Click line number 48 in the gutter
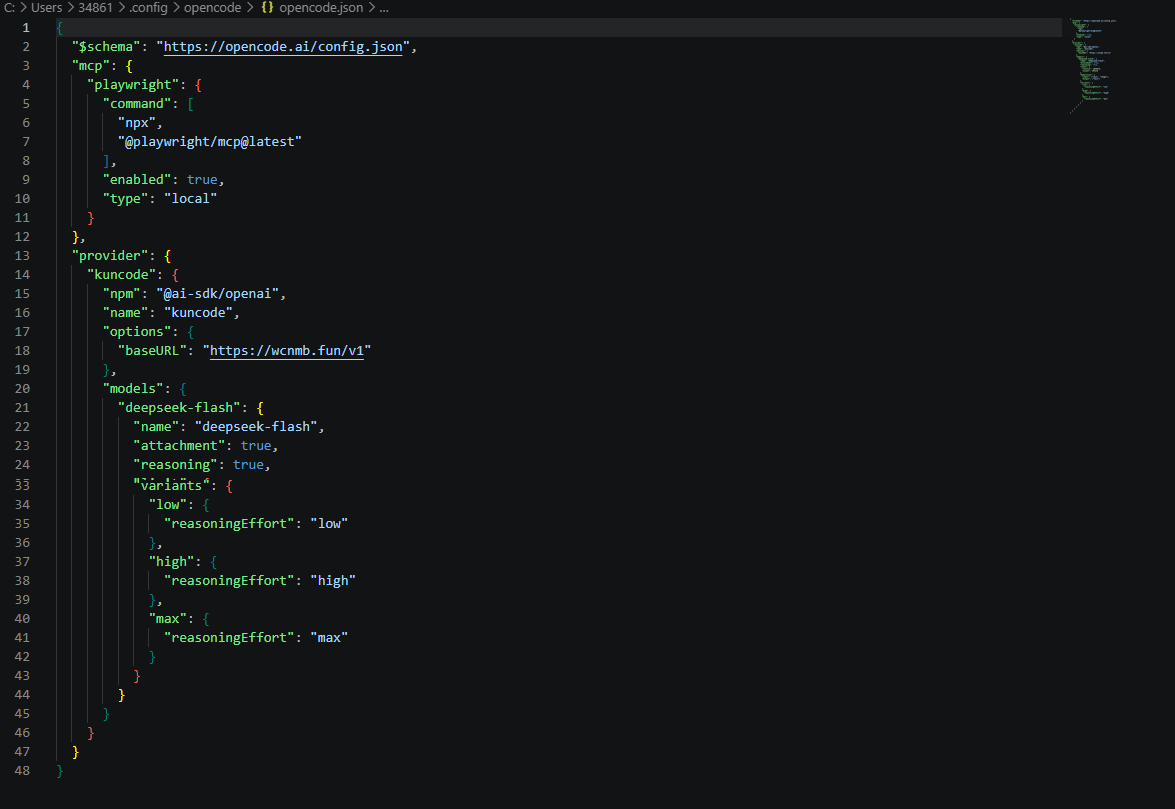The width and height of the screenshot is (1175, 809). pyautogui.click(x=22, y=771)
